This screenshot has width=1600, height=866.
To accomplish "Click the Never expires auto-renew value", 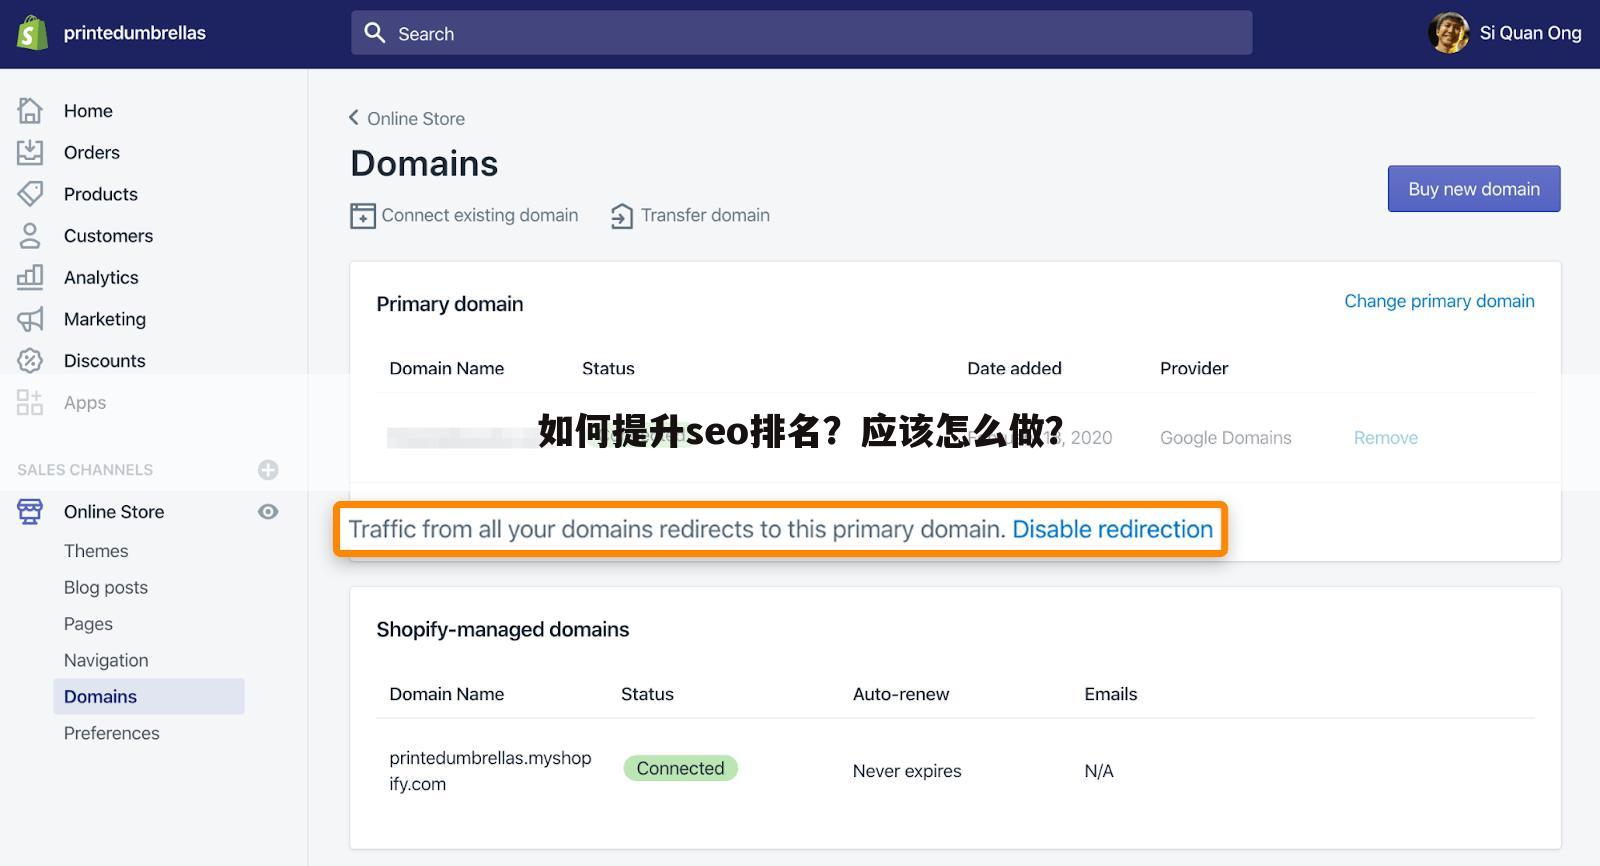I will point(907,771).
